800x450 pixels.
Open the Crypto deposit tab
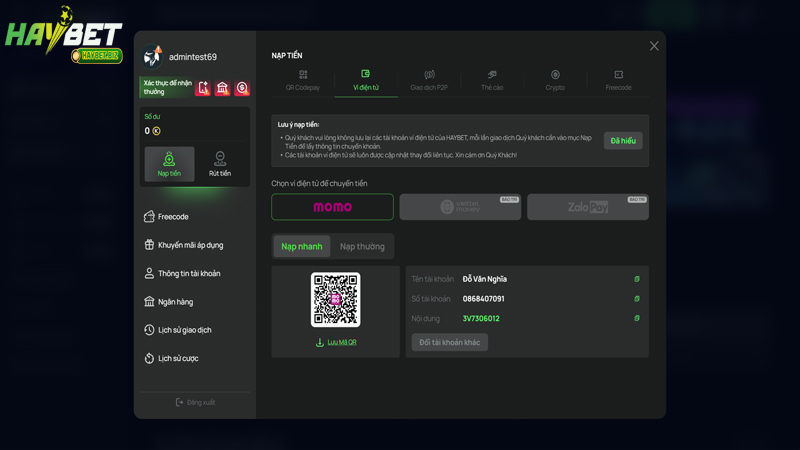pyautogui.click(x=555, y=80)
